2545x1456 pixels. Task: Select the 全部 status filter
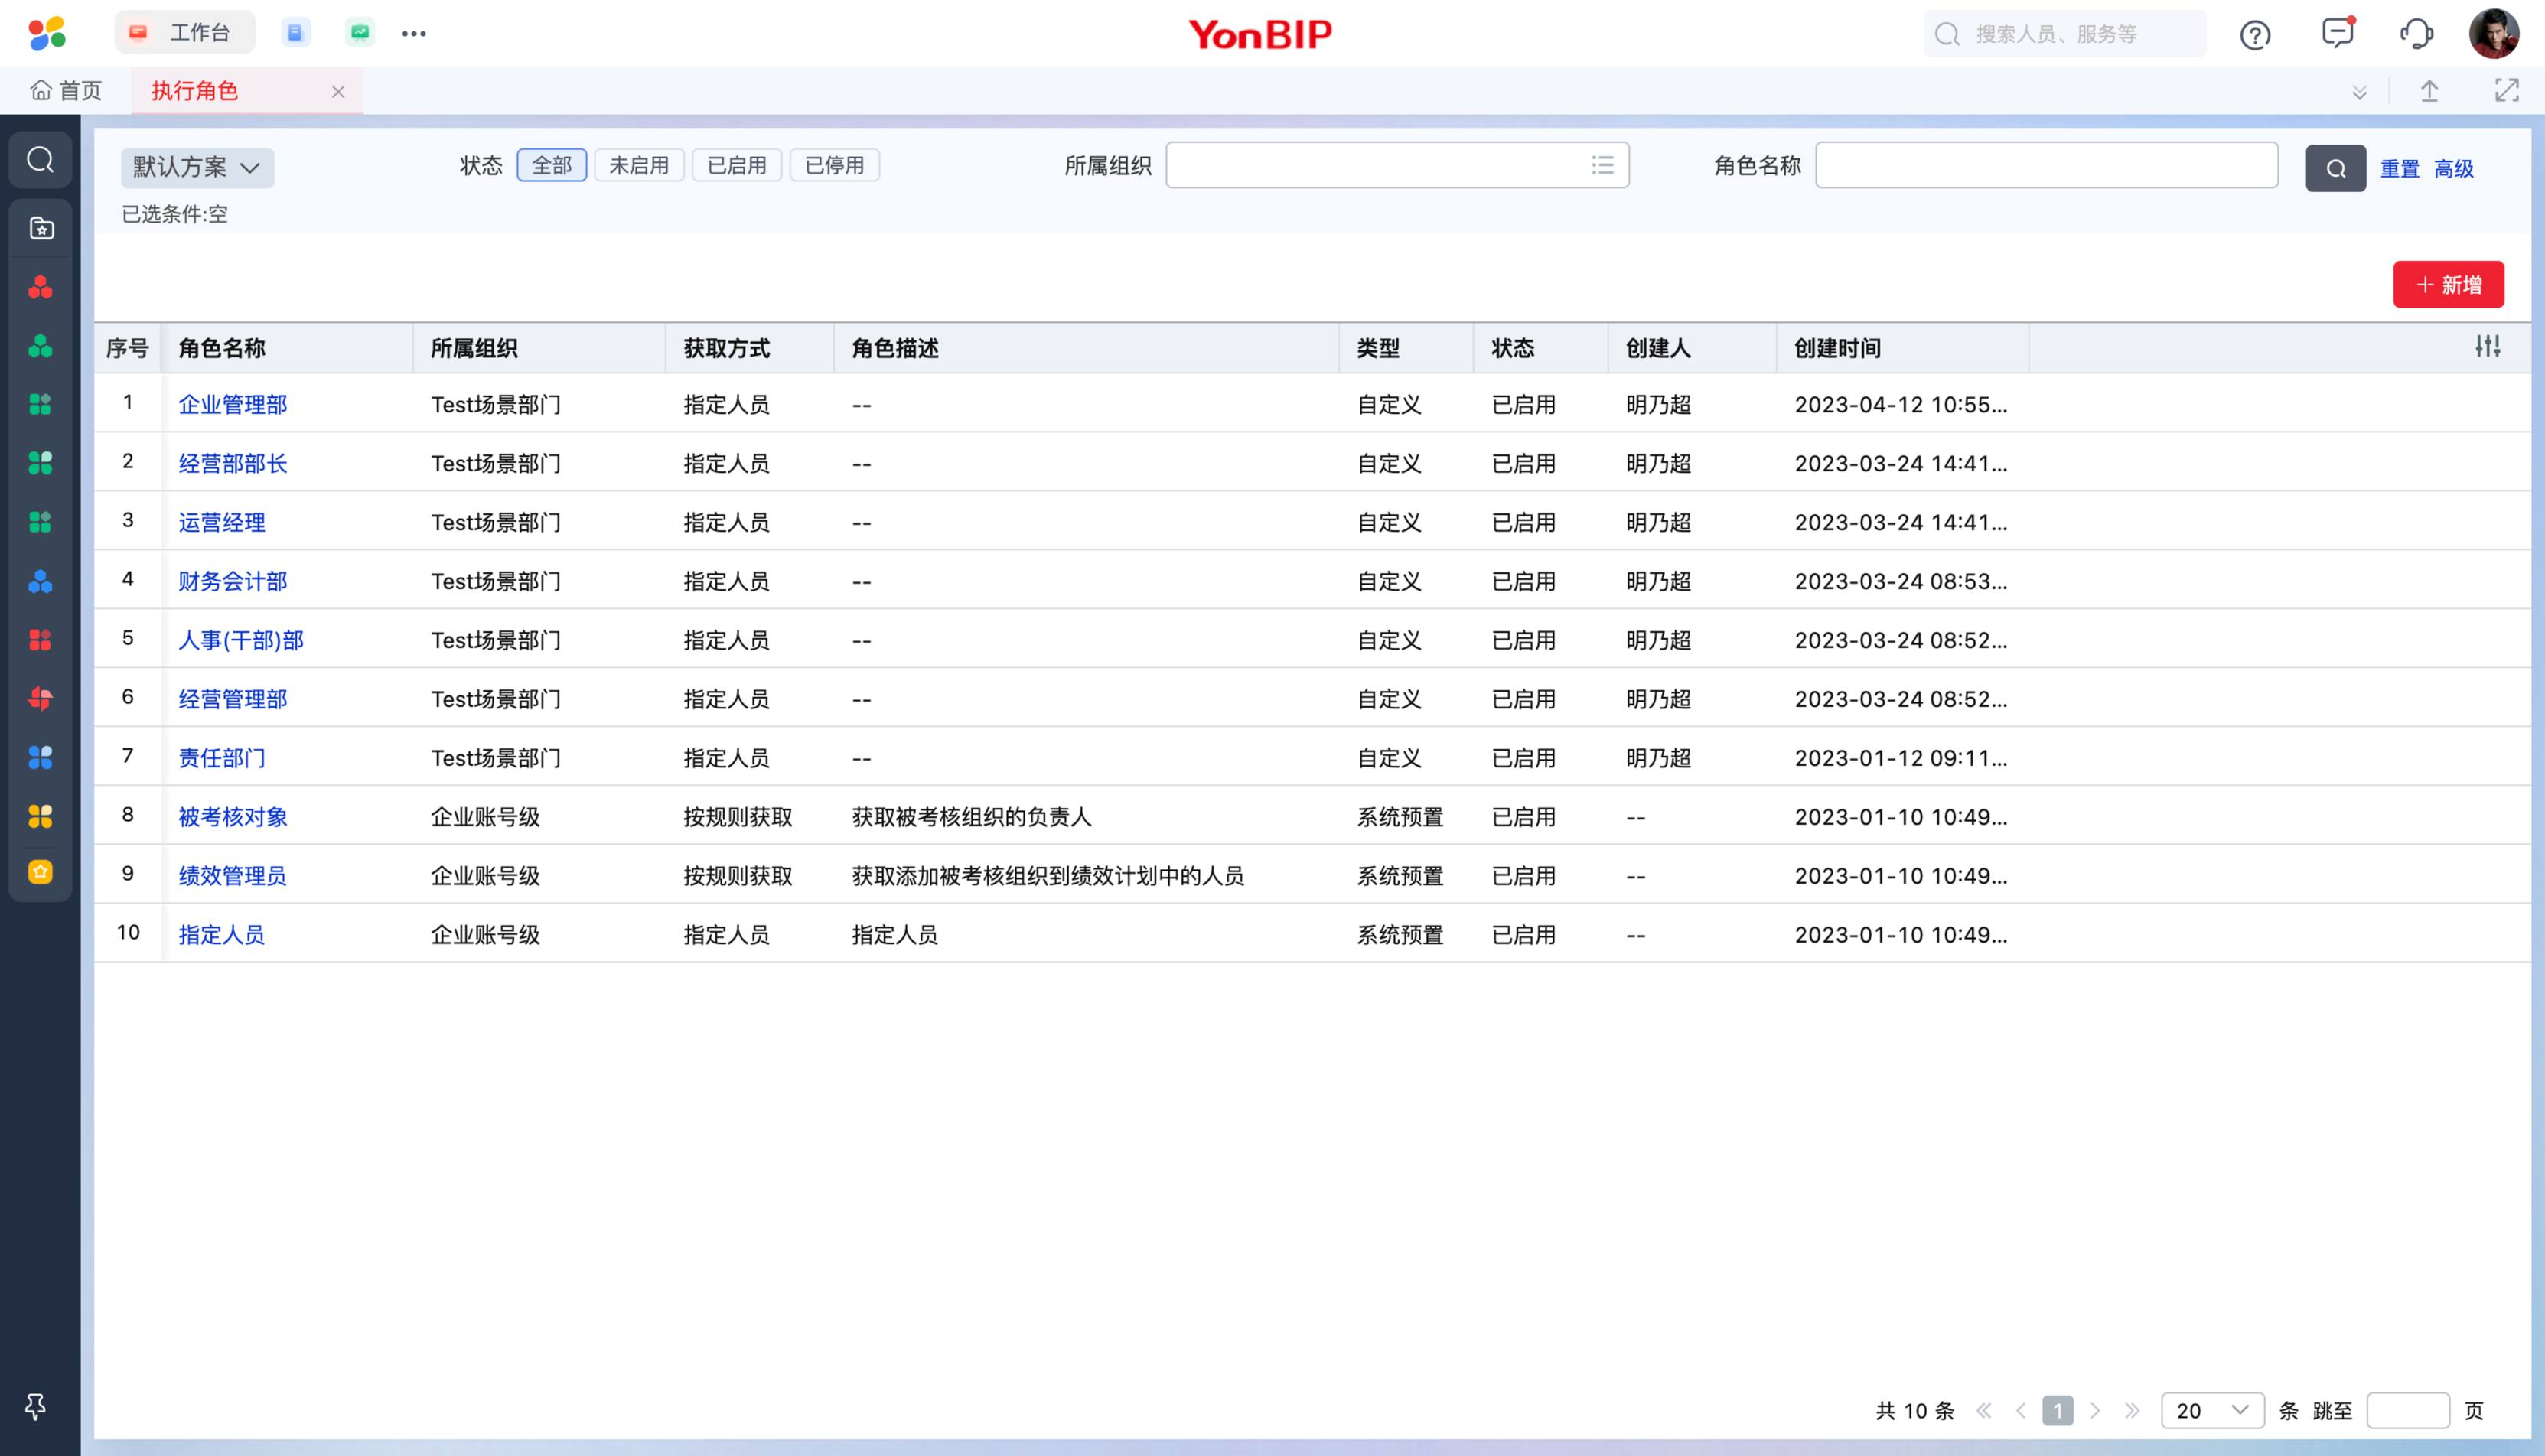click(x=552, y=165)
